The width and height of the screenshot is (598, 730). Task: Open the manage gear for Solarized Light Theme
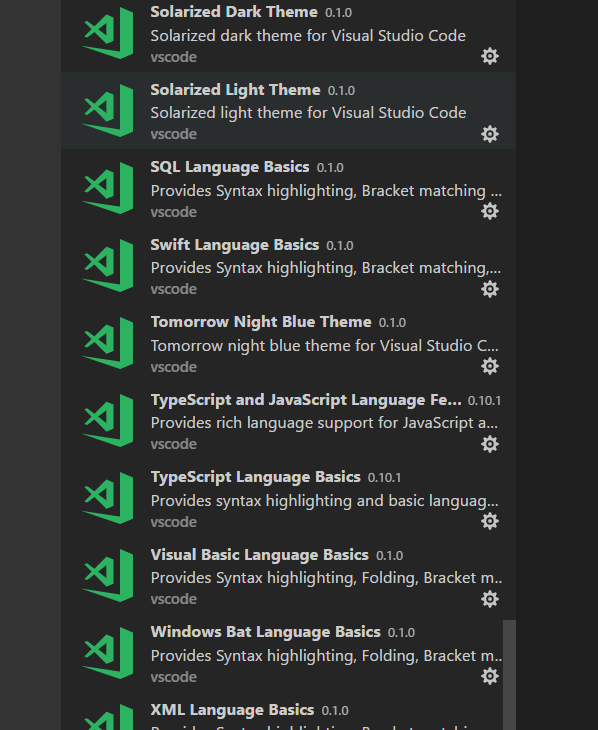click(x=489, y=134)
